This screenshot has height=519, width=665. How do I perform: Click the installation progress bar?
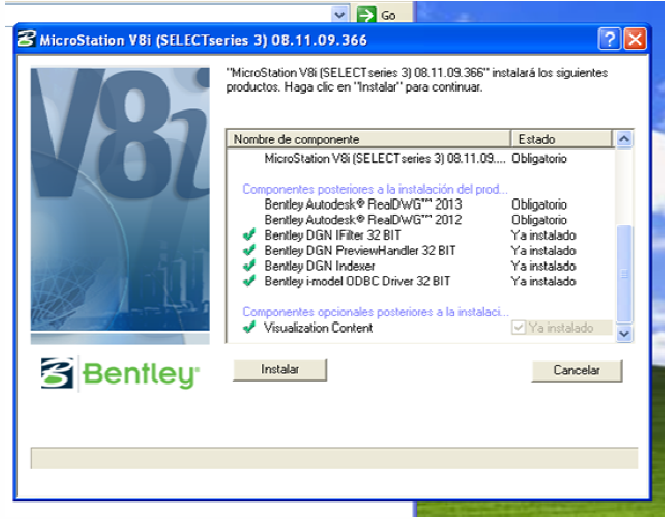(x=334, y=458)
